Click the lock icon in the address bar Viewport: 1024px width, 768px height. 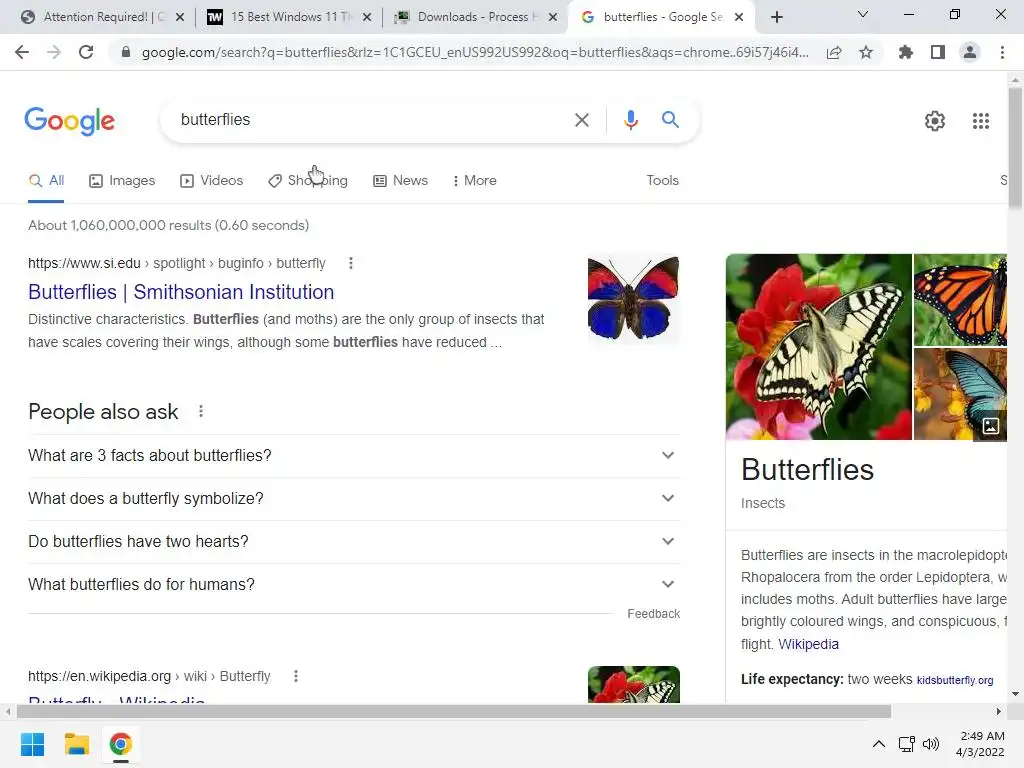(x=126, y=52)
